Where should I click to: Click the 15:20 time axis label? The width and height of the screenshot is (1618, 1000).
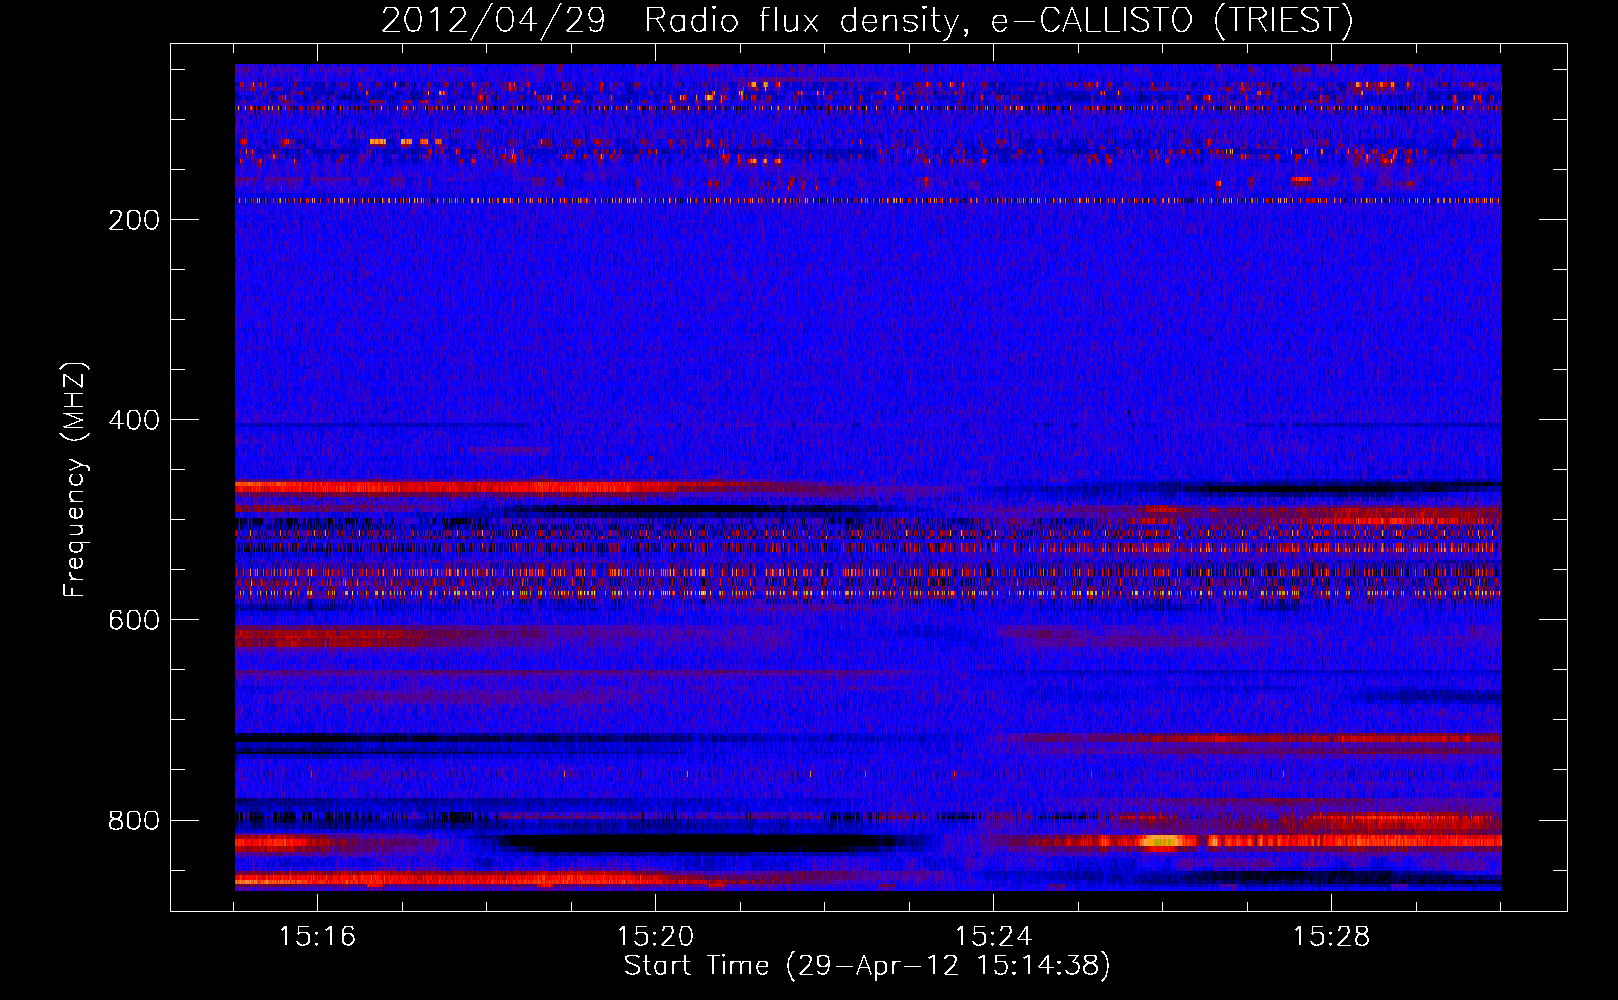pos(655,936)
